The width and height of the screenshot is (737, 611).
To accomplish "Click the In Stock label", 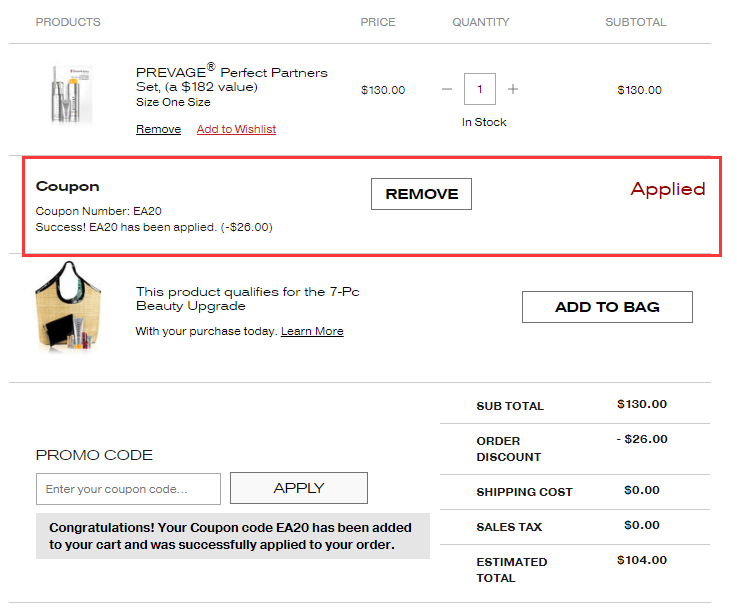I will click(x=484, y=122).
